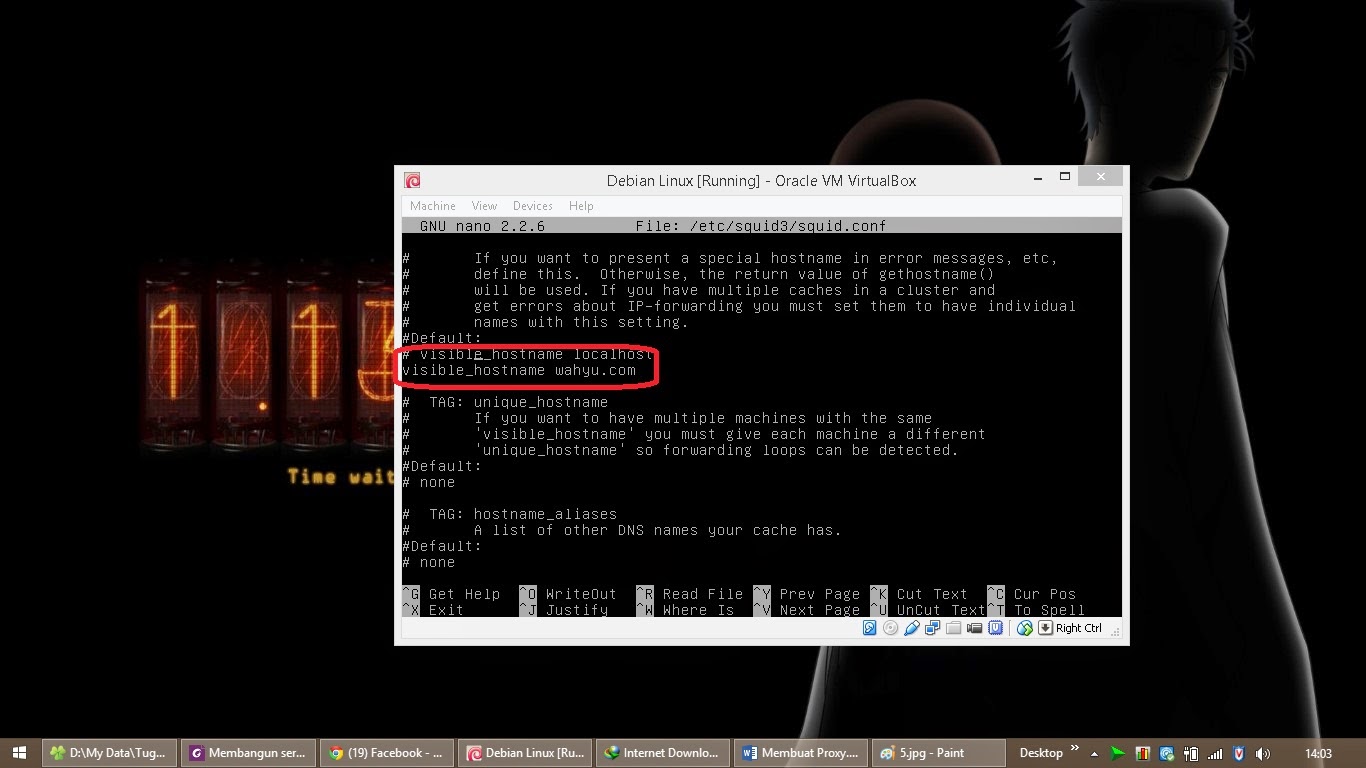Click the mouse integration icon in the status bar
Image resolution: width=1366 pixels, height=768 pixels.
point(1024,627)
